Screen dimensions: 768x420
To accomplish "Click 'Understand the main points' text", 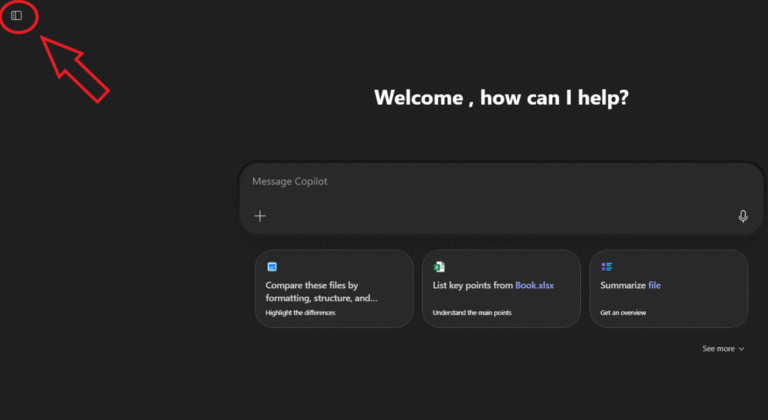I will [472, 313].
